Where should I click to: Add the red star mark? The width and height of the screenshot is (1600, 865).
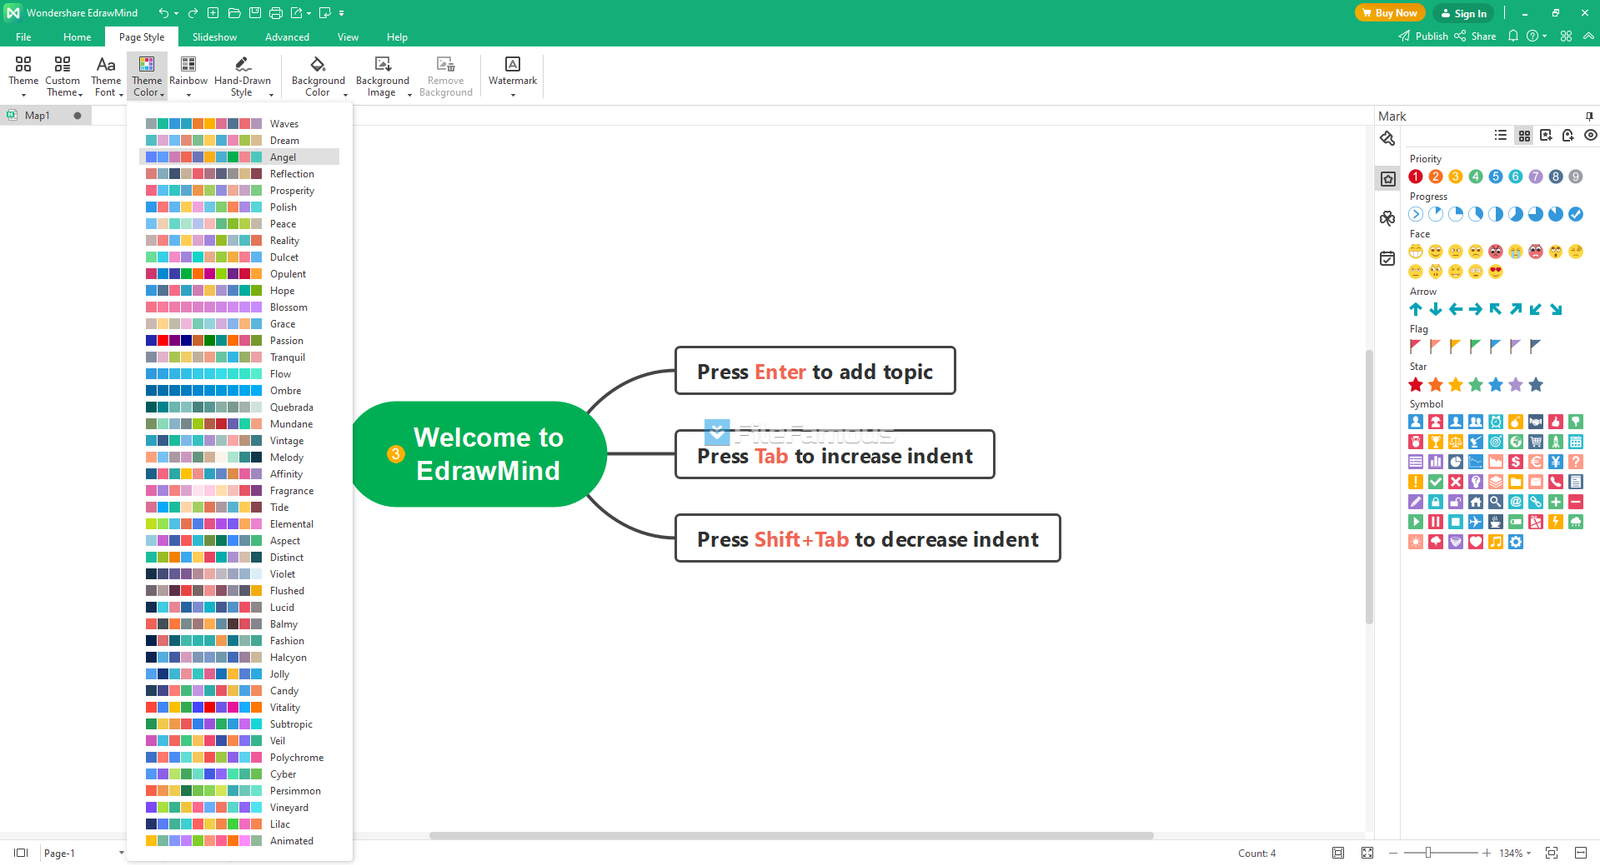pyautogui.click(x=1416, y=384)
